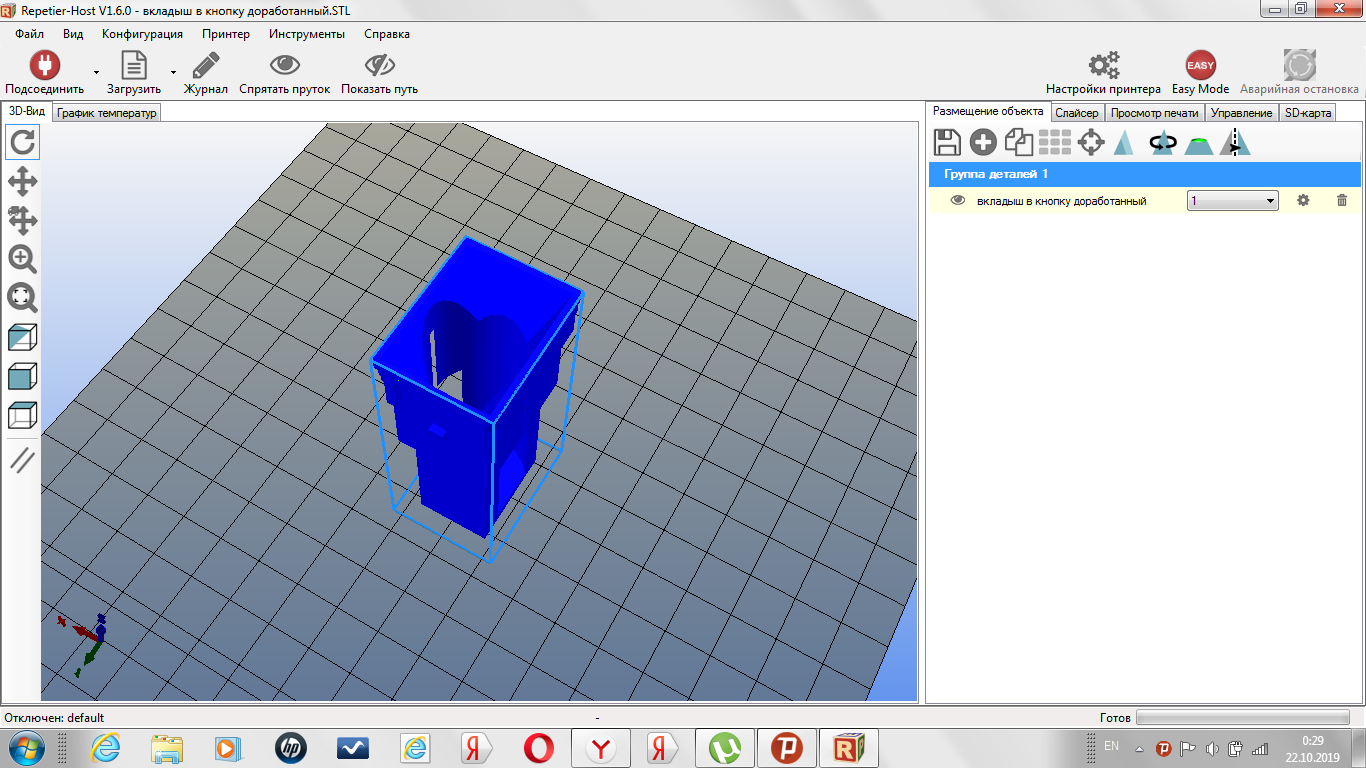Screen dimensions: 1366x768
Task: Open the Вид menu
Action: coord(73,34)
